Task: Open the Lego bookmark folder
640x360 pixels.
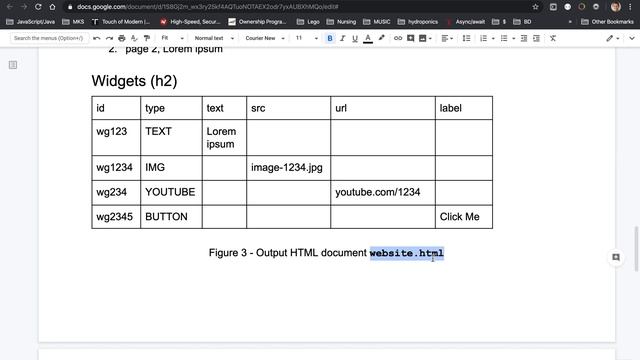Action: (308, 22)
